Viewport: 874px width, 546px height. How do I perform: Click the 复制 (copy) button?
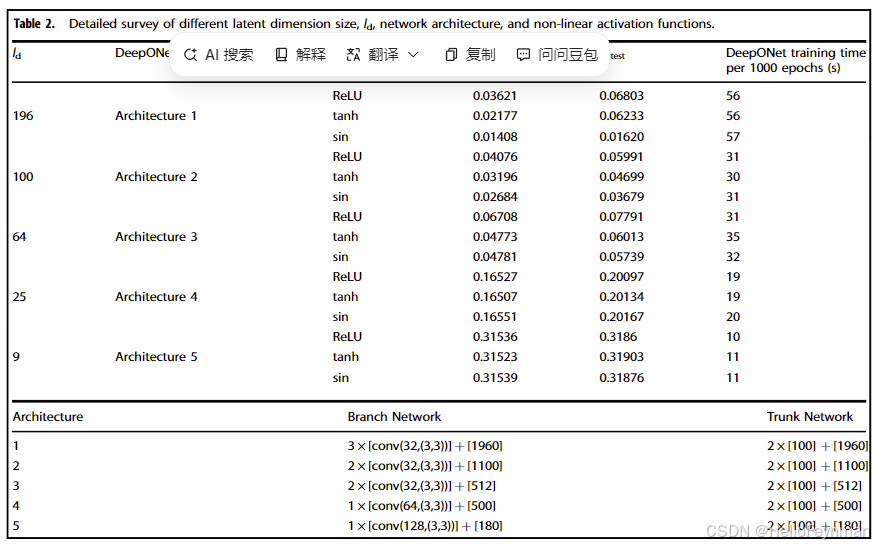pos(470,55)
